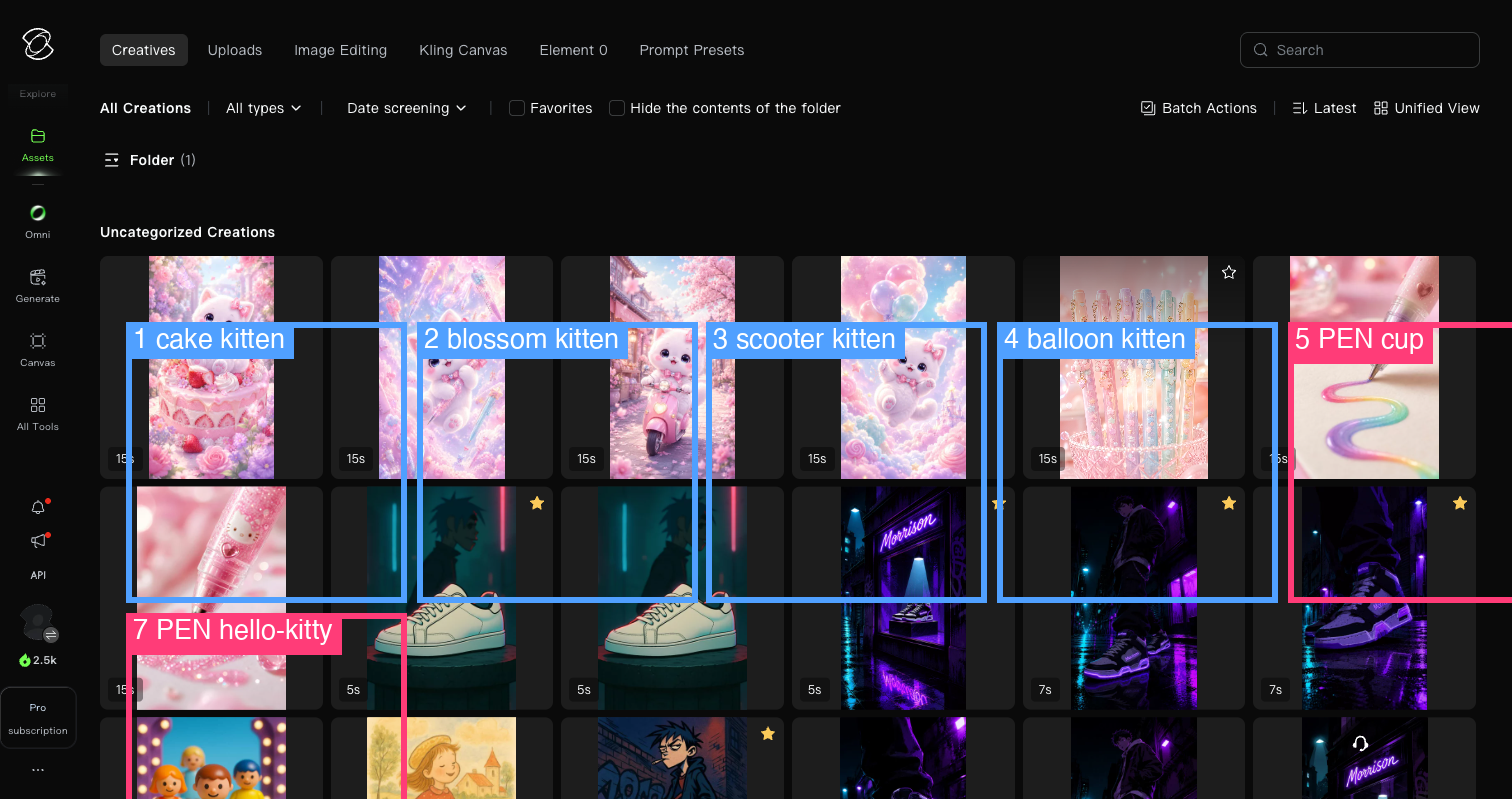Open the Date screening dropdown
Screen dimensions: 1512x799
pos(407,108)
